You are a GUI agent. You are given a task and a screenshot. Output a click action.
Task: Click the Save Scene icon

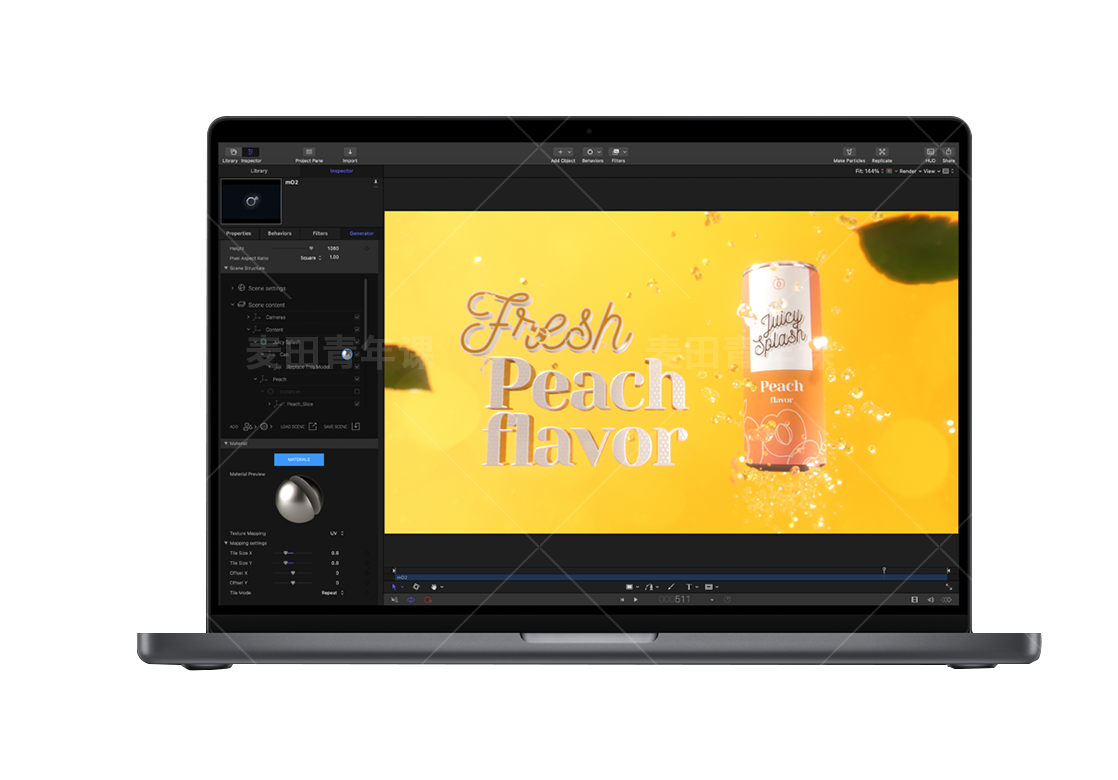[356, 426]
